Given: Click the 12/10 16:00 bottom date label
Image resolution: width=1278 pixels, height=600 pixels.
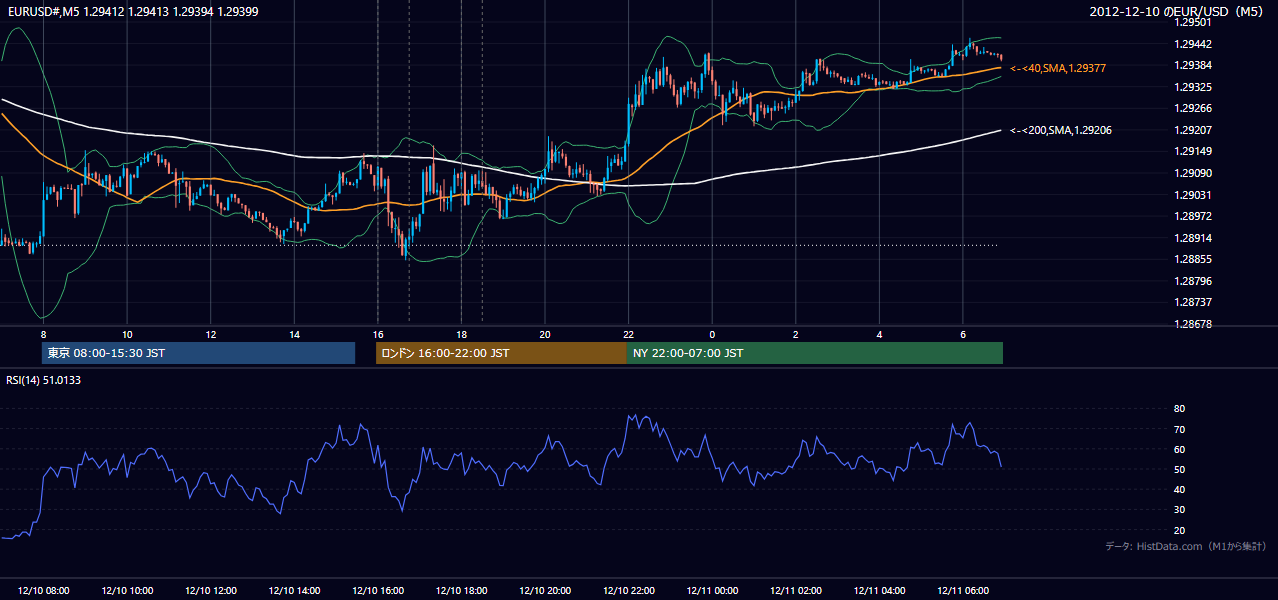Looking at the screenshot, I should click(377, 591).
